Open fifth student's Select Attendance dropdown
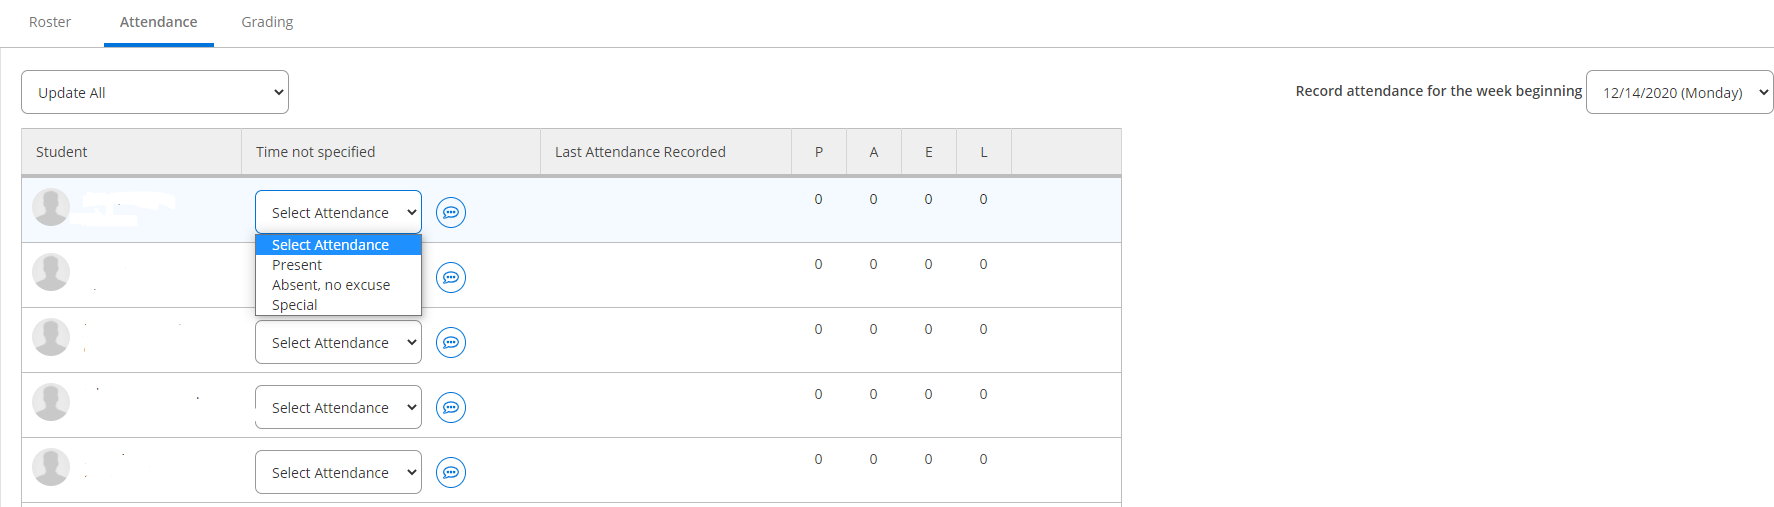Screen dimensions: 1774x507 338,472
